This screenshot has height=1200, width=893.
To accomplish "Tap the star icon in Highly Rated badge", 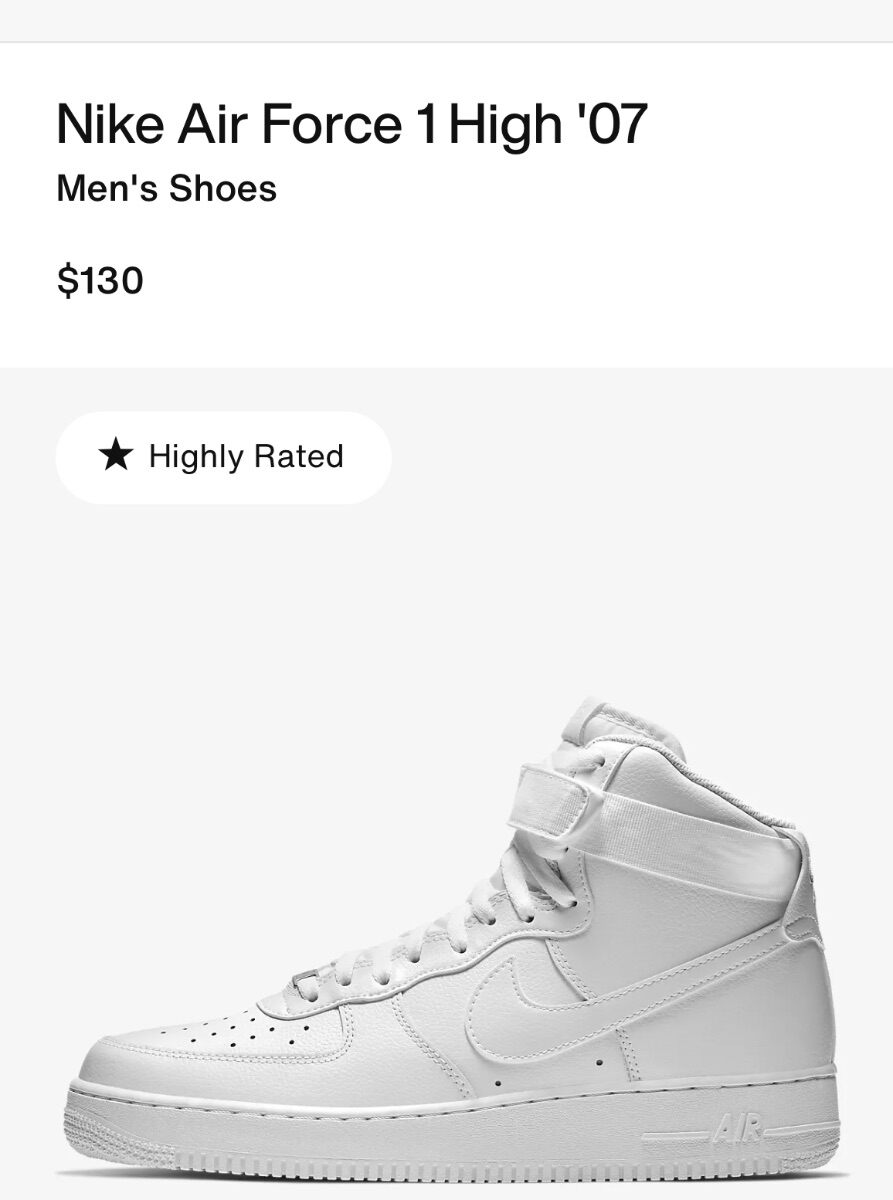I will point(116,456).
